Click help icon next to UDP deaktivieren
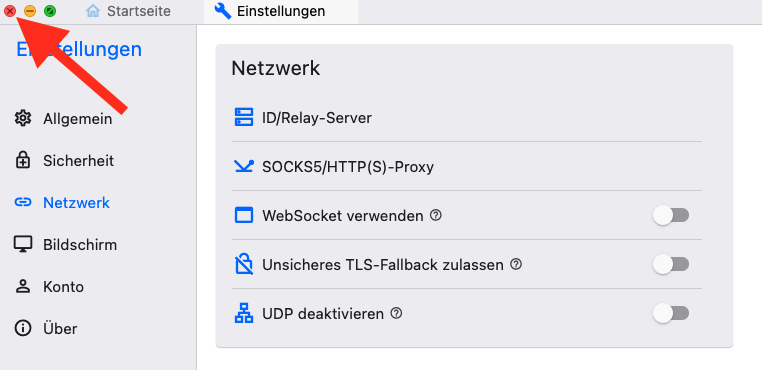 click(x=397, y=314)
